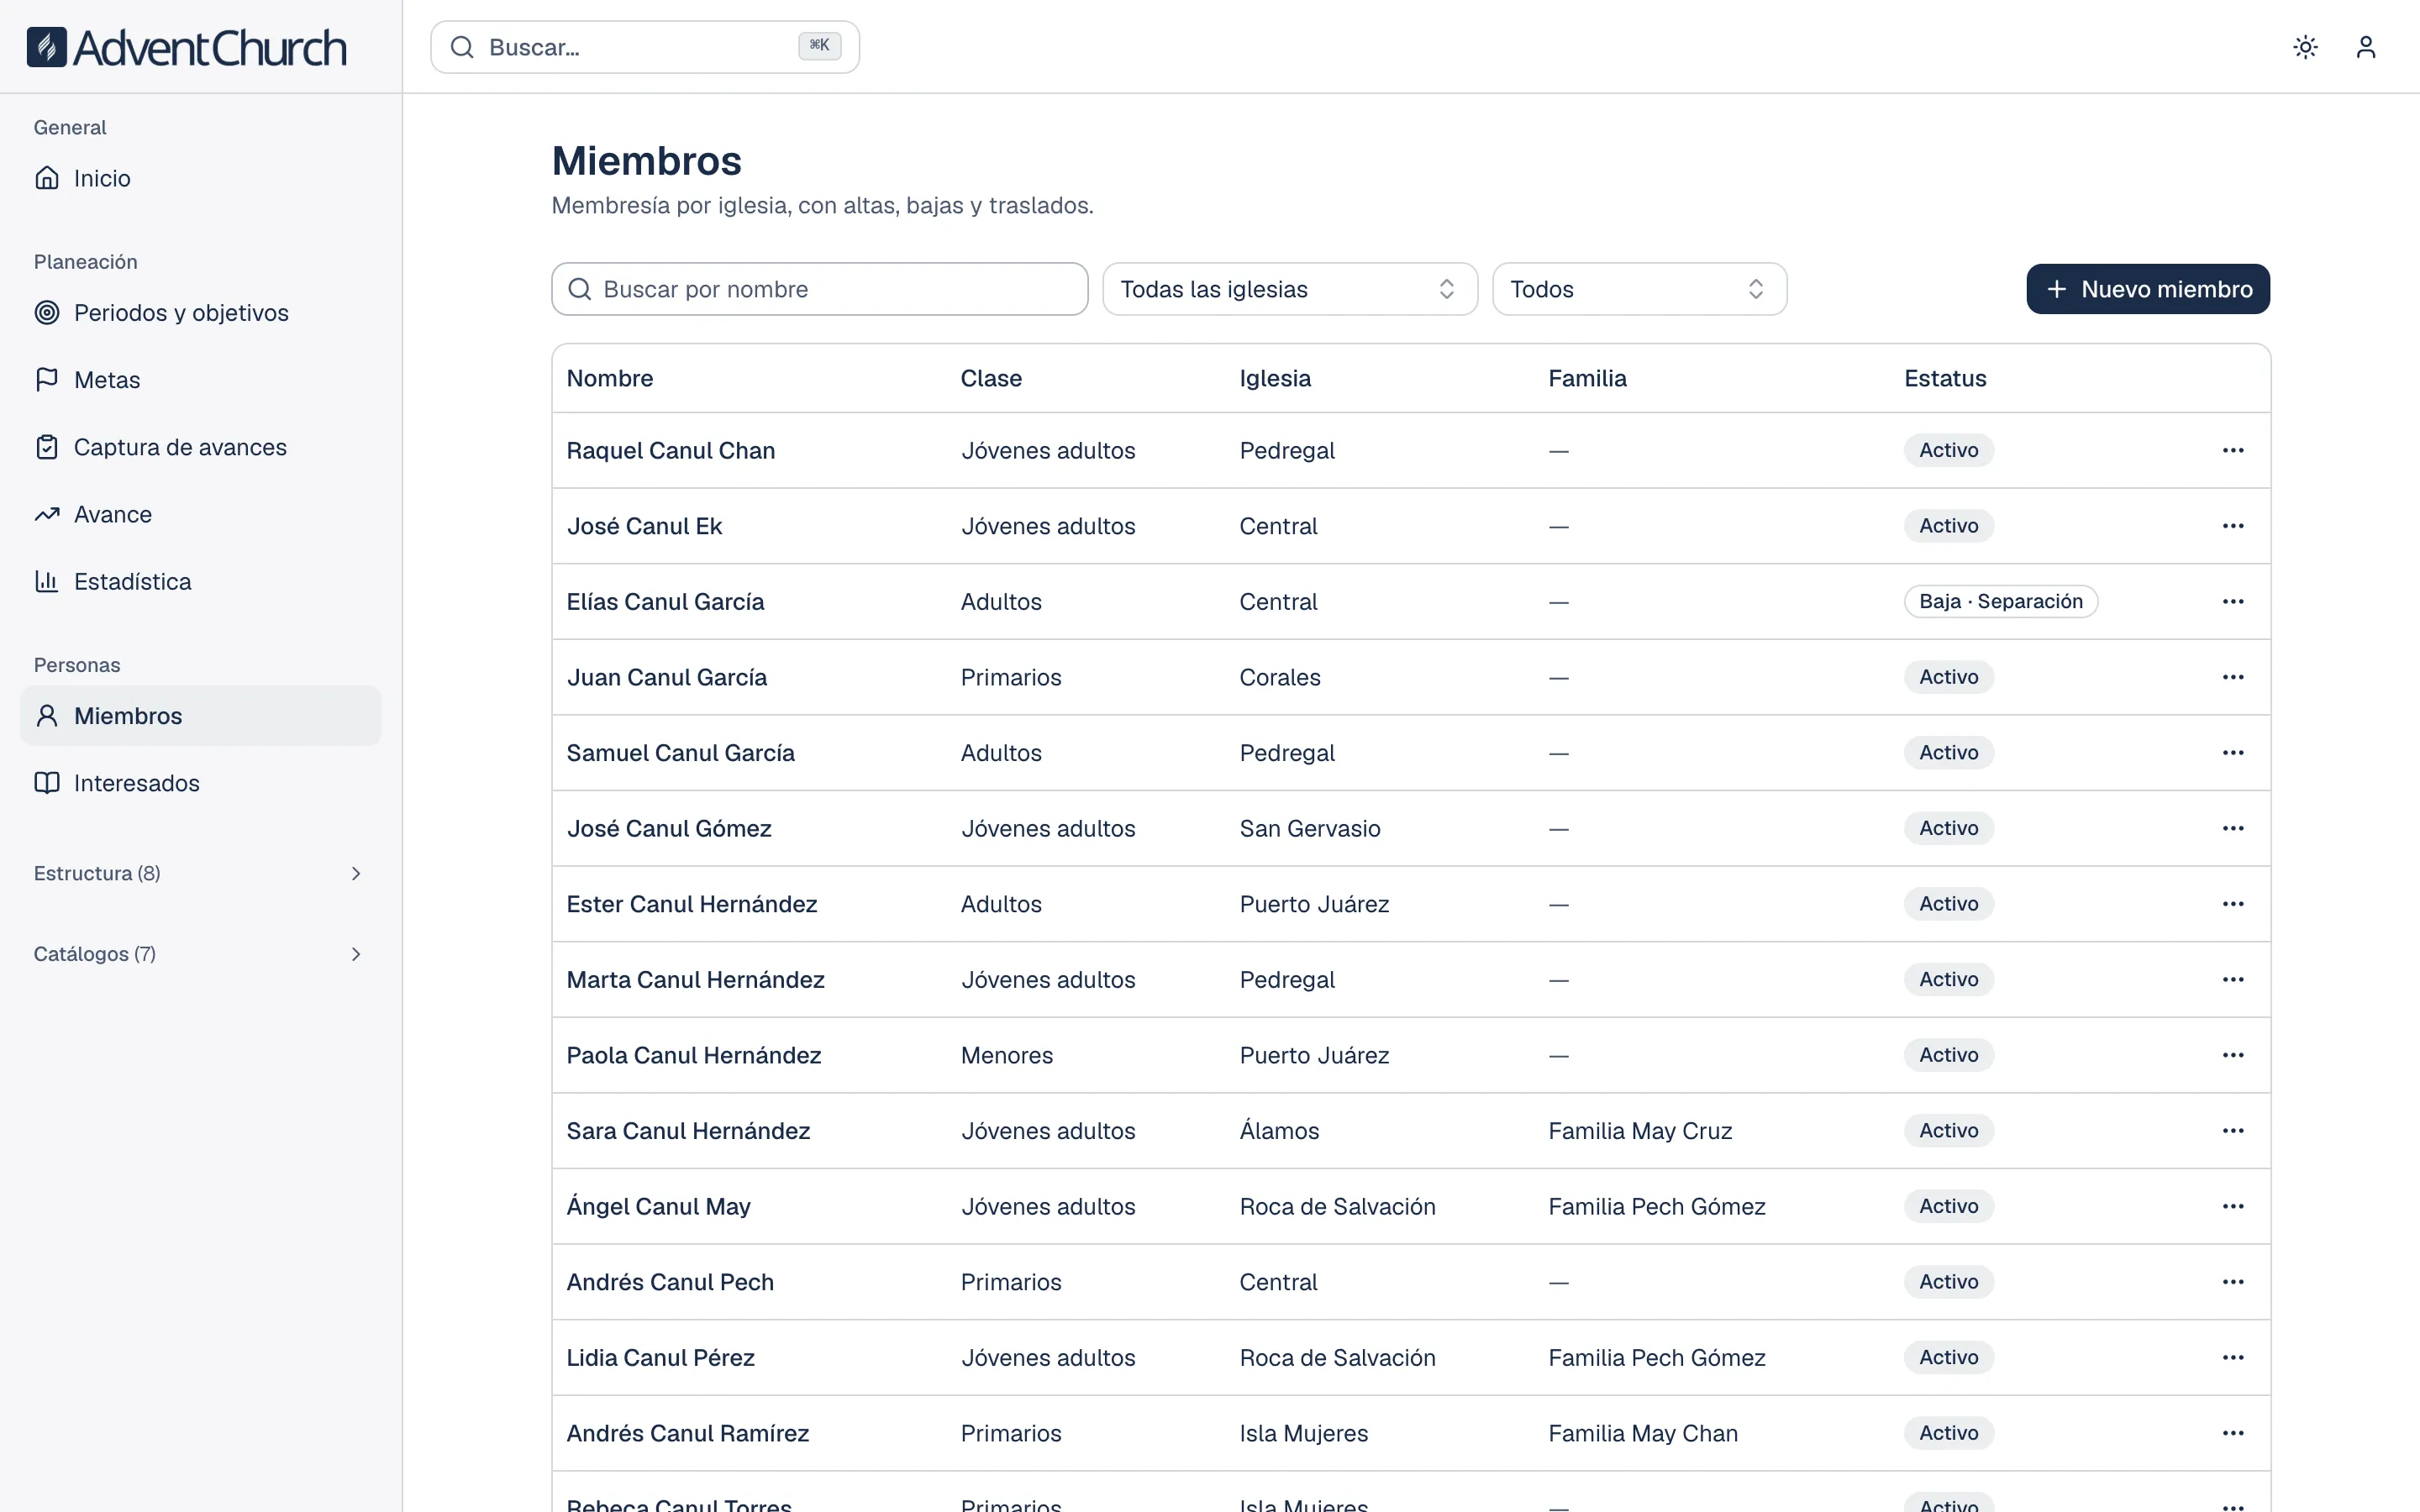Open actions menu for José Canul Gómez

click(x=2233, y=828)
